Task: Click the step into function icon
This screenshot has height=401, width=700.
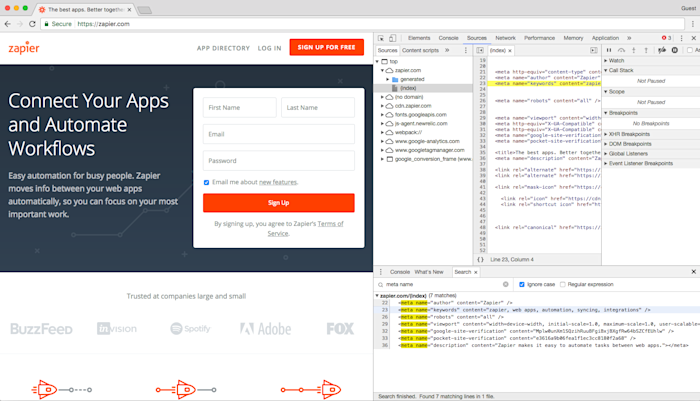Action: click(x=633, y=50)
